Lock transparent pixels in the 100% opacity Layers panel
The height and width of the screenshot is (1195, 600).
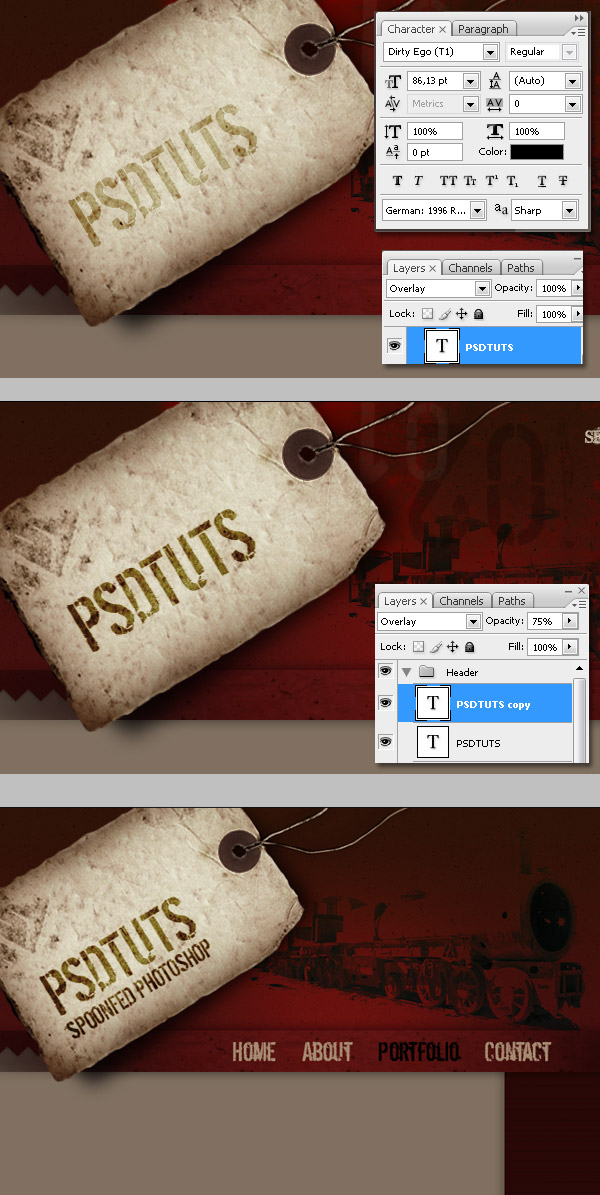(x=428, y=313)
